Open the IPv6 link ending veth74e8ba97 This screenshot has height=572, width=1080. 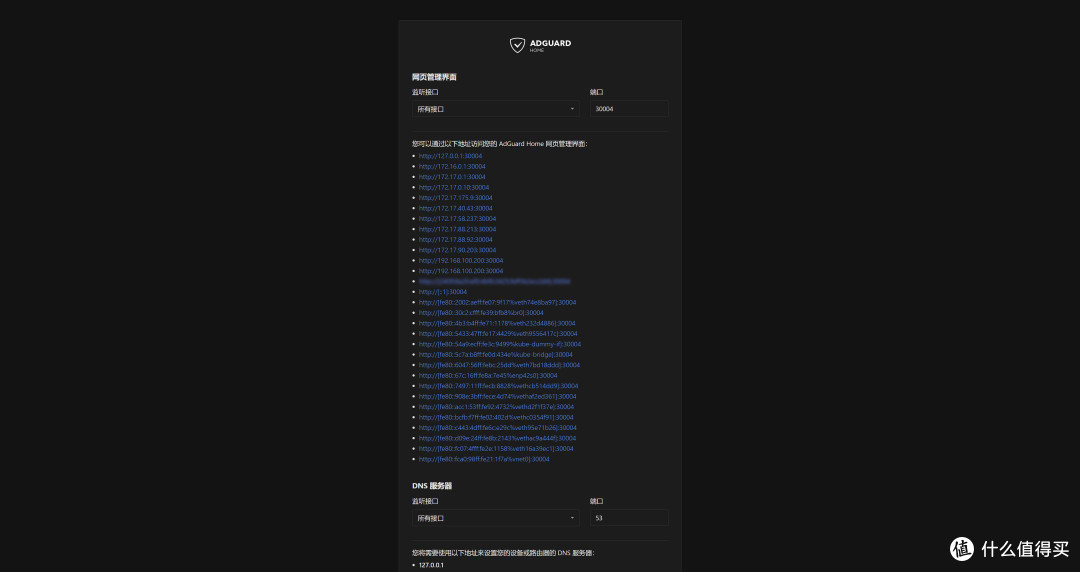[x=497, y=303]
